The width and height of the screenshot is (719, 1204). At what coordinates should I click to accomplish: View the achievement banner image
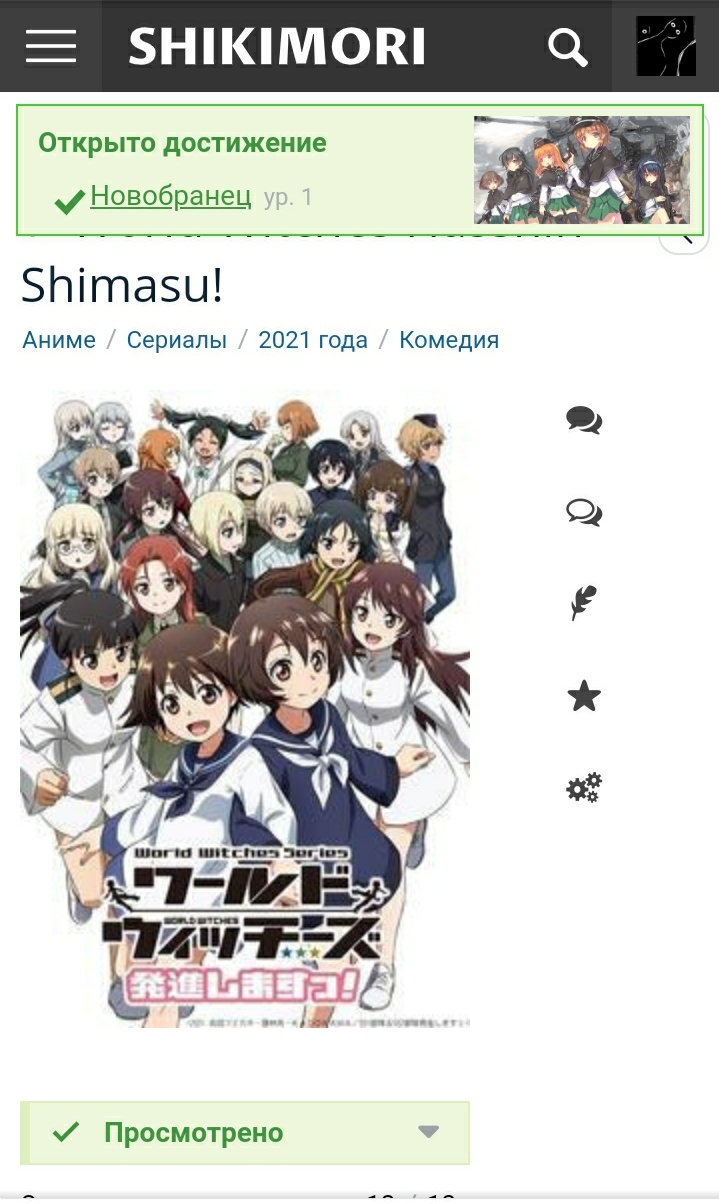pos(582,169)
